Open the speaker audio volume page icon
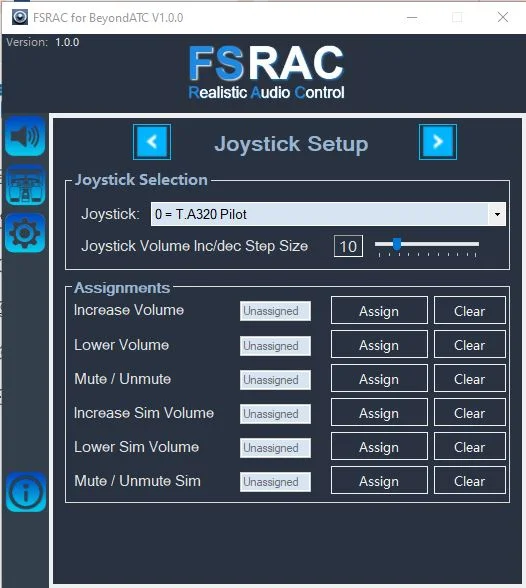 click(x=25, y=136)
